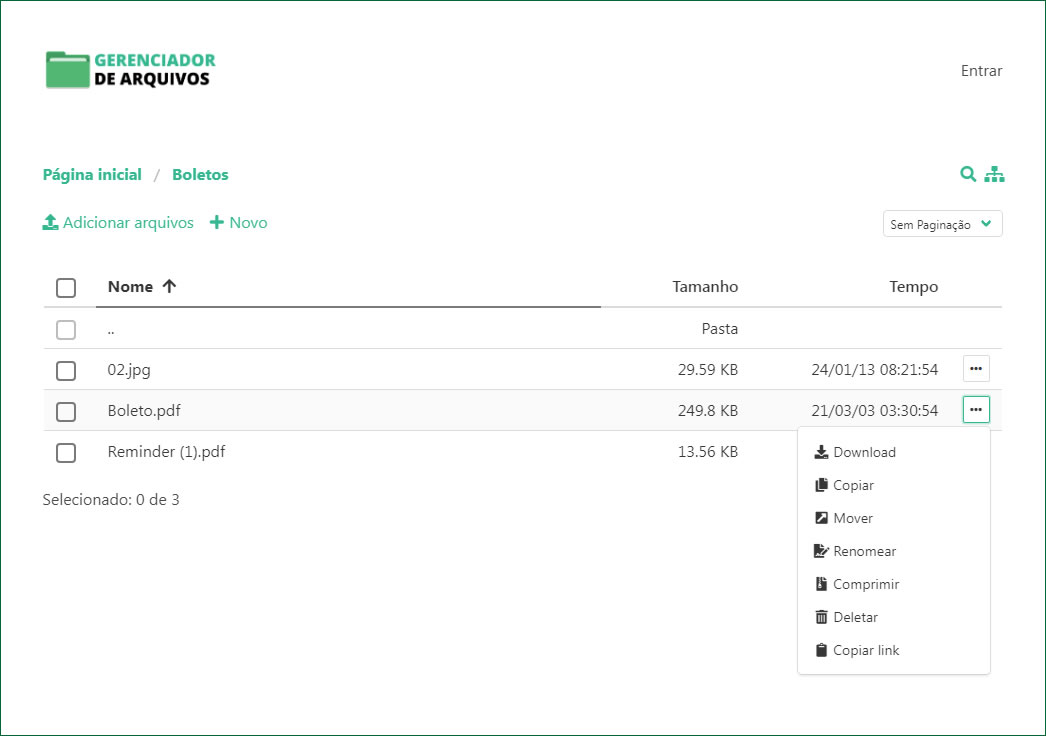Click Entrar to log in
This screenshot has height=736, width=1046.
tap(981, 71)
